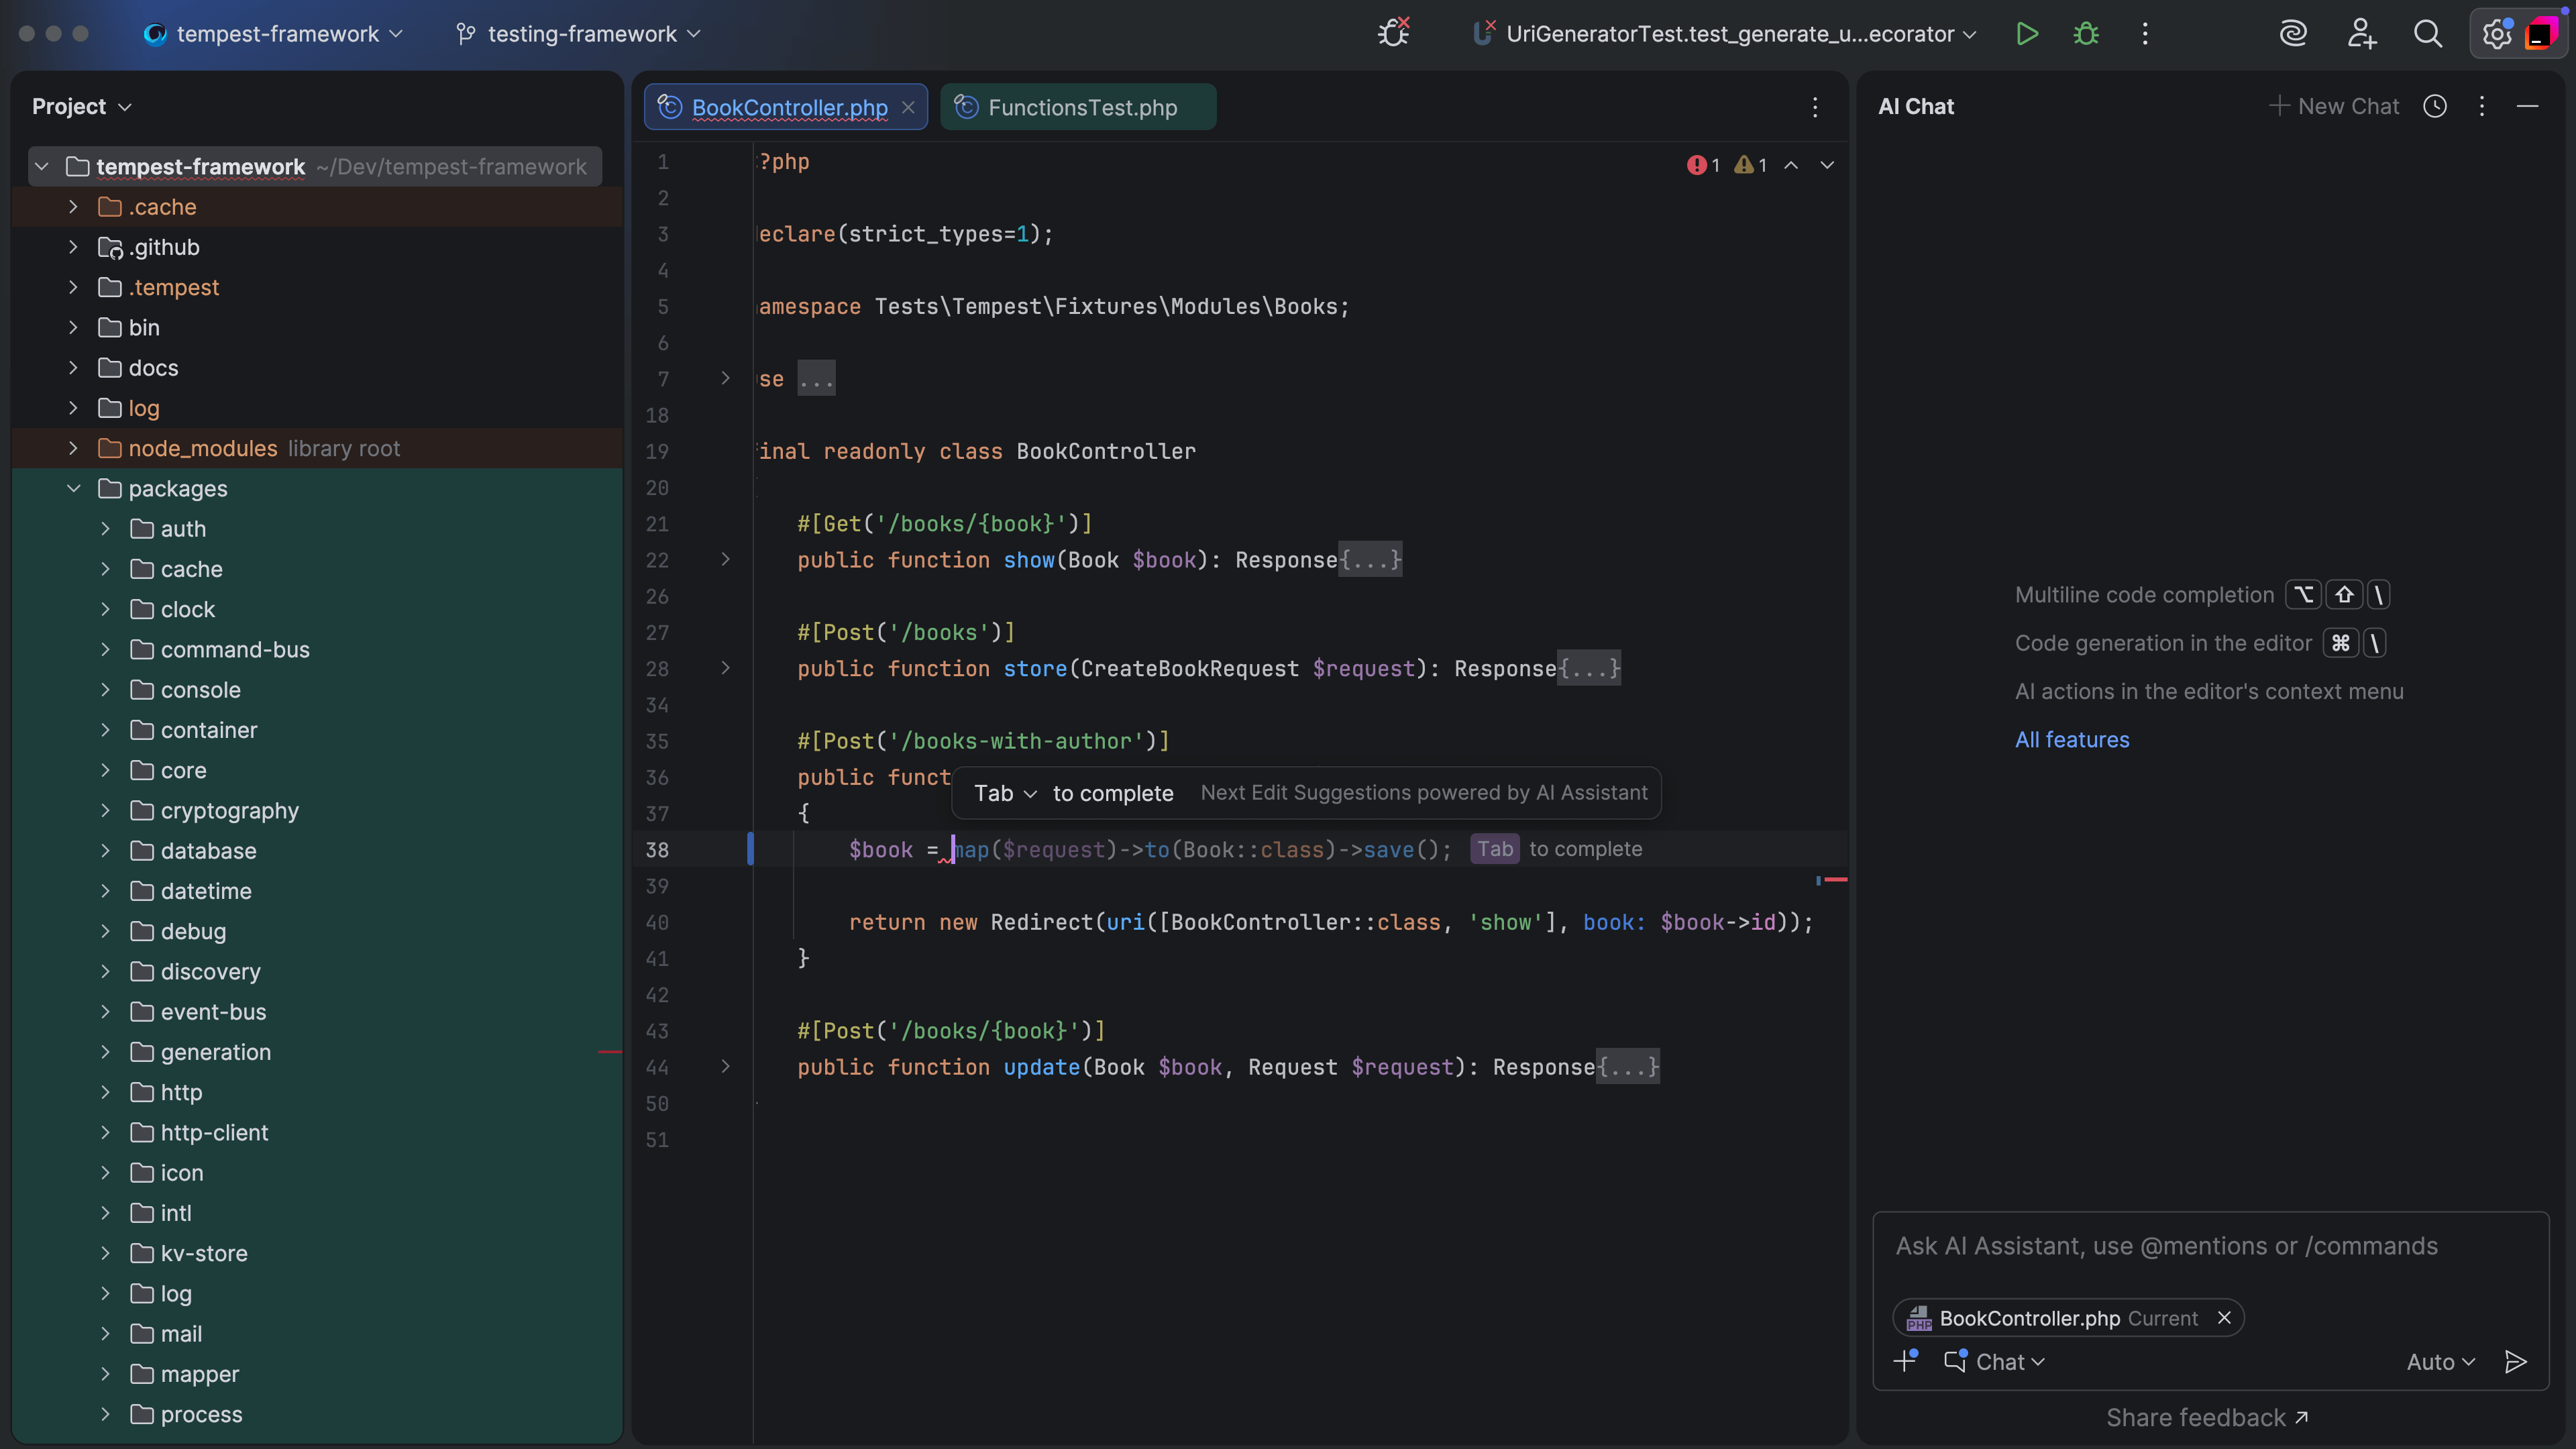Open the Auto model selector

pyautogui.click(x=2440, y=1361)
